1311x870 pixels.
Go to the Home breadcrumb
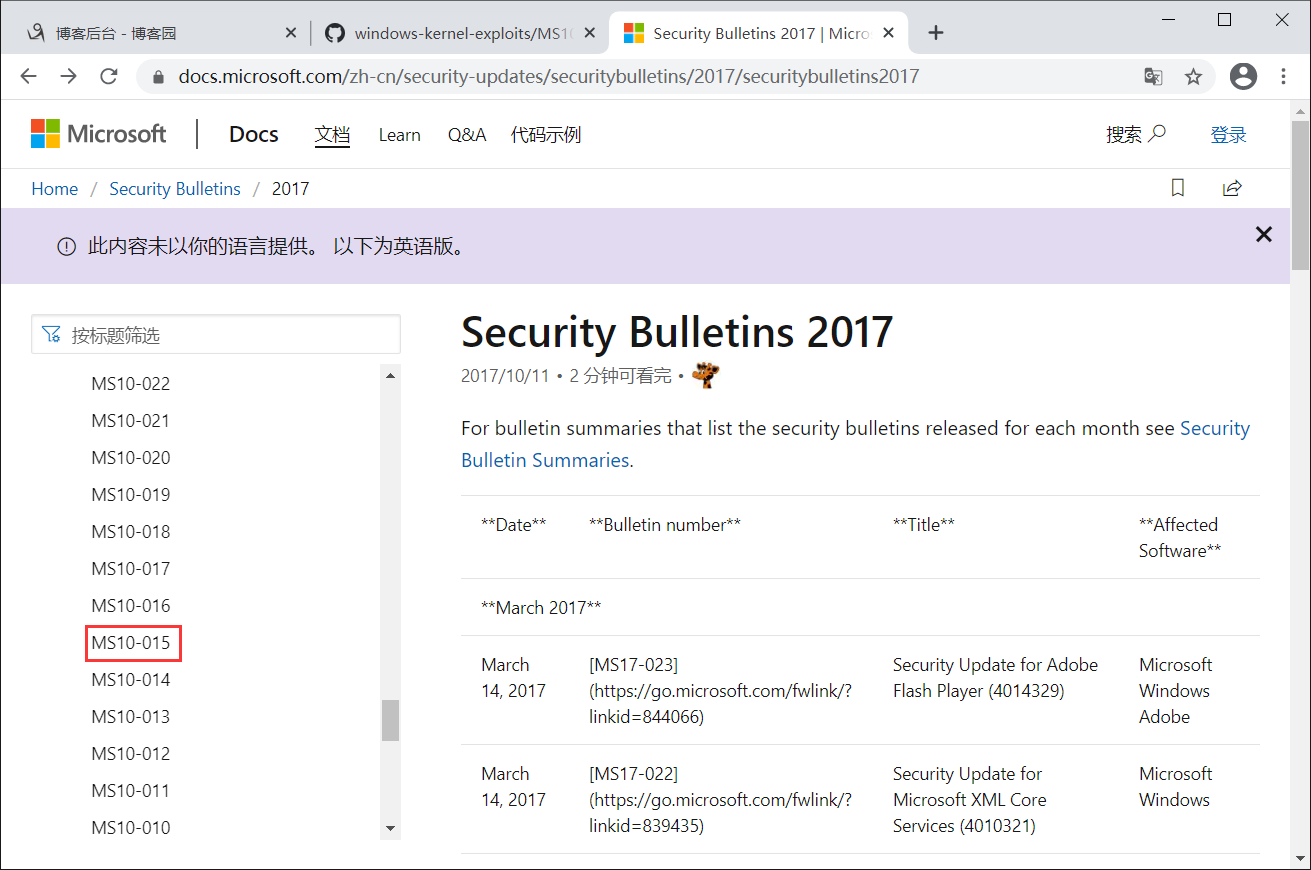click(x=55, y=189)
